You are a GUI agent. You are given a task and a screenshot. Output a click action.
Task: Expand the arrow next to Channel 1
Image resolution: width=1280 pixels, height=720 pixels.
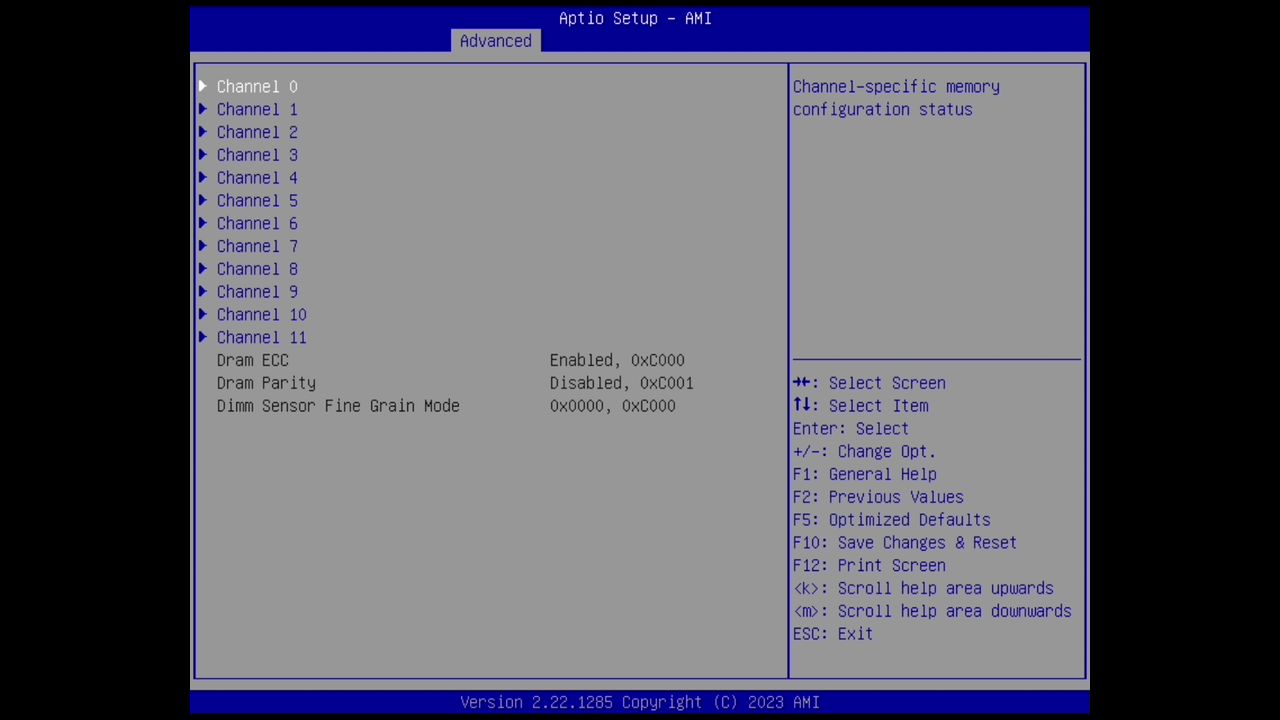203,109
